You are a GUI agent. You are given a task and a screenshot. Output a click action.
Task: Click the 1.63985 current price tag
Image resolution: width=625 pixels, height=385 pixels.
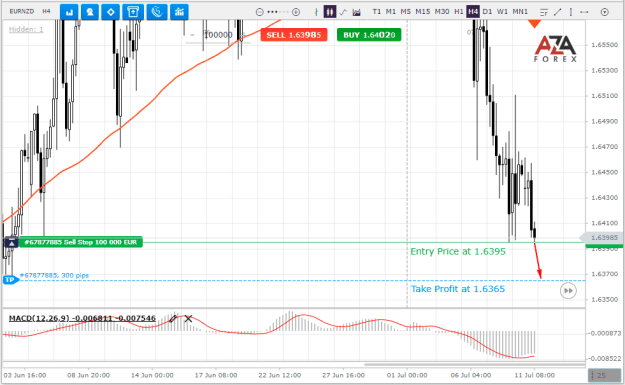[601, 238]
